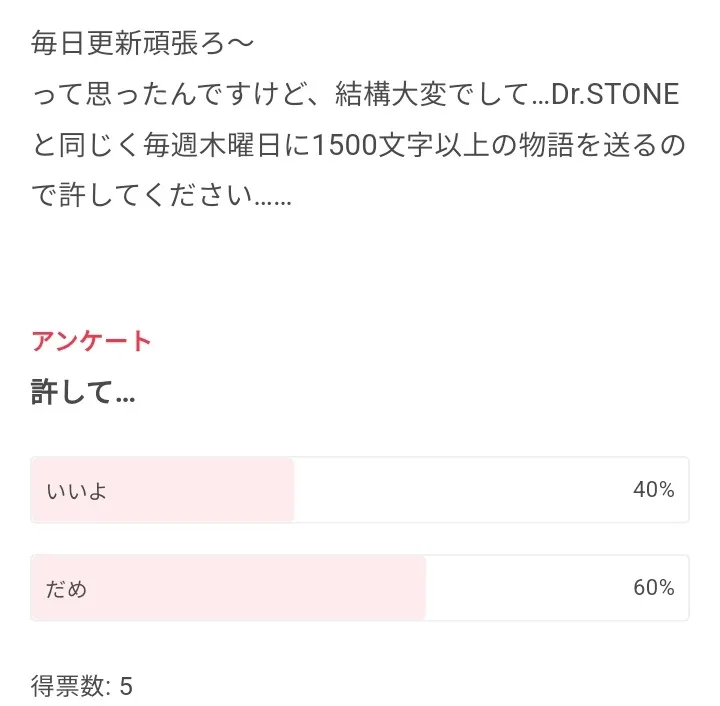720x706 pixels.
Task: Click the "得票数: 5" vote count
Action: 81,687
